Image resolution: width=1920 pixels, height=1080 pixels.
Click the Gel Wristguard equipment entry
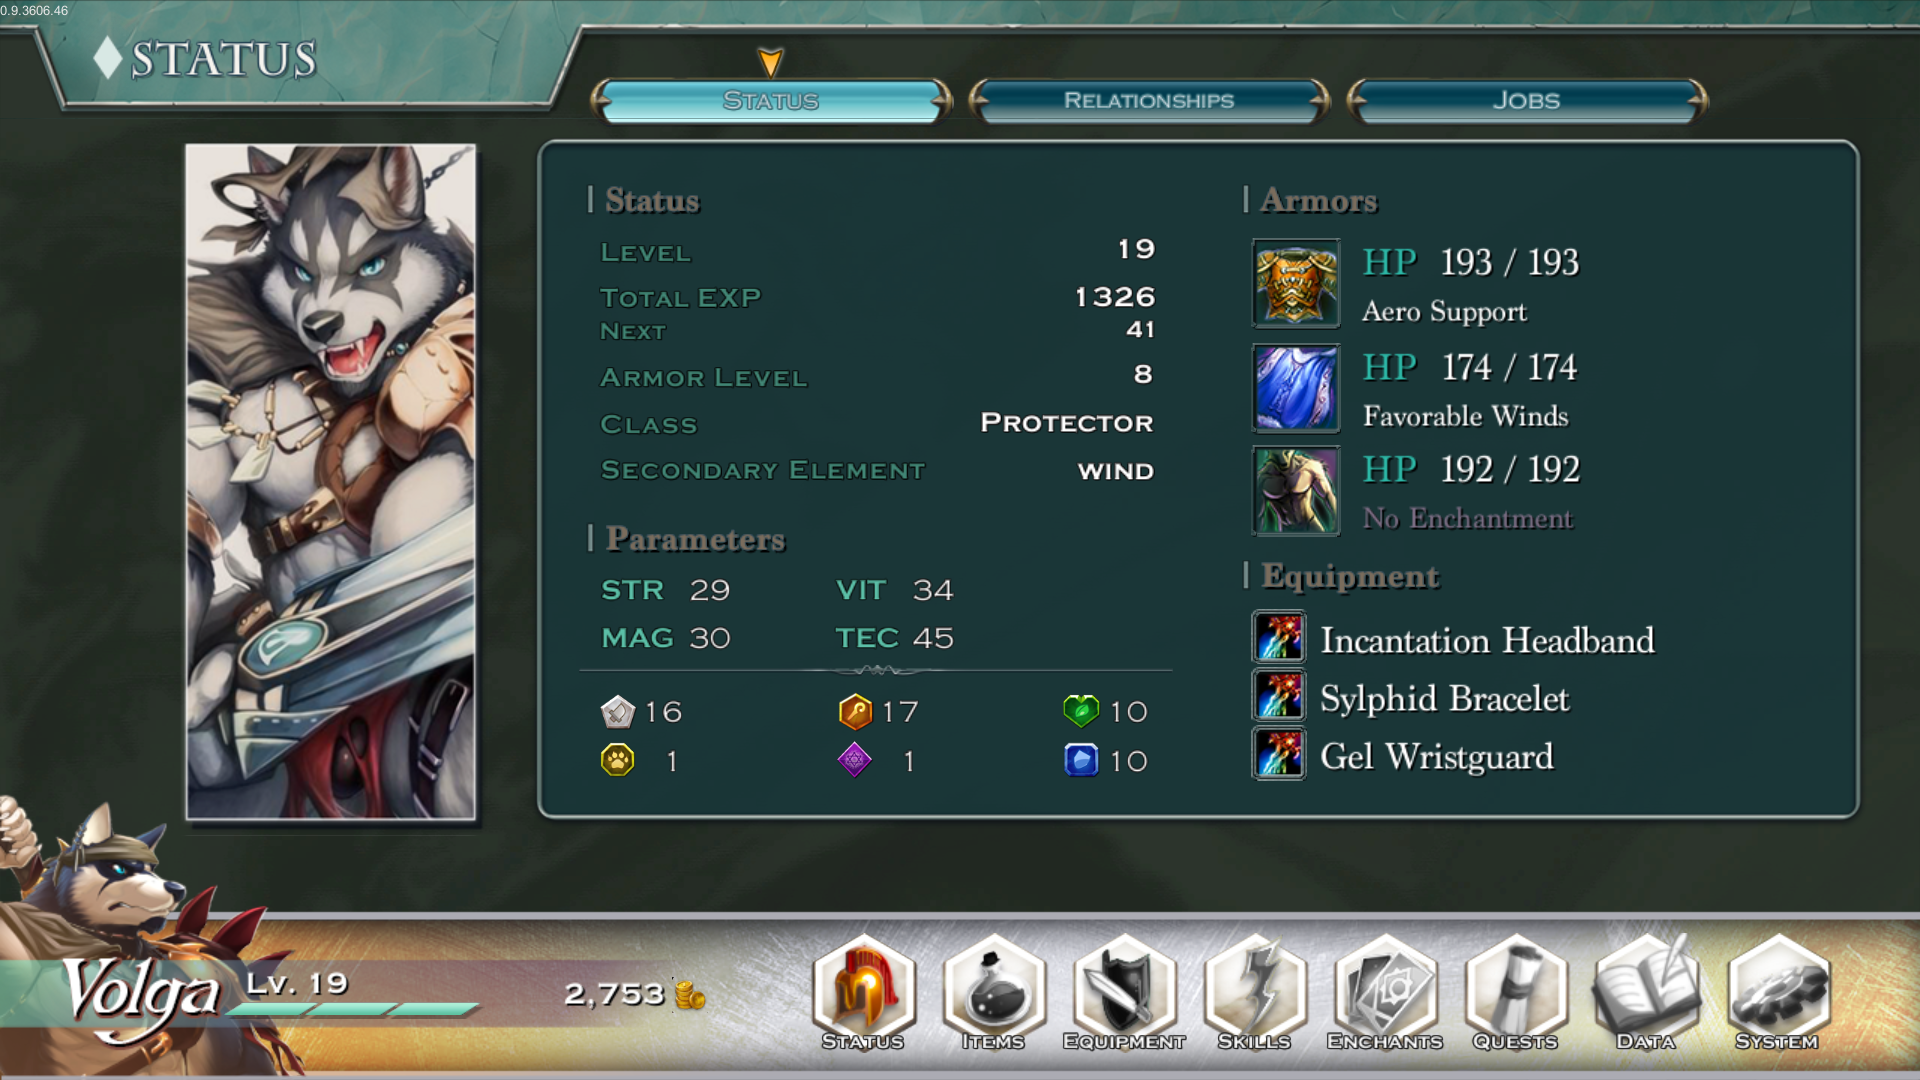tap(1403, 755)
